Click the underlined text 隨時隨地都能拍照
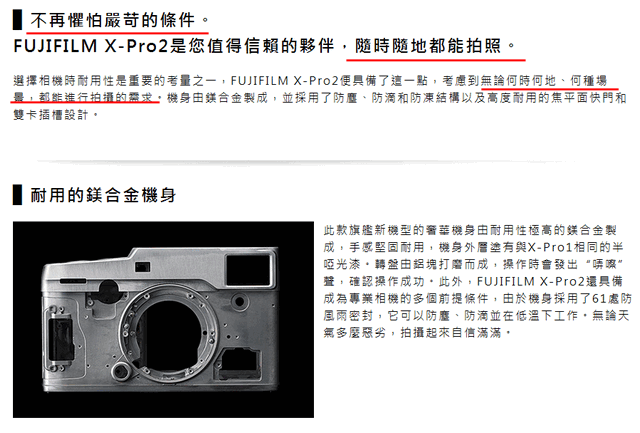The height and width of the screenshot is (433, 640). 429,46
